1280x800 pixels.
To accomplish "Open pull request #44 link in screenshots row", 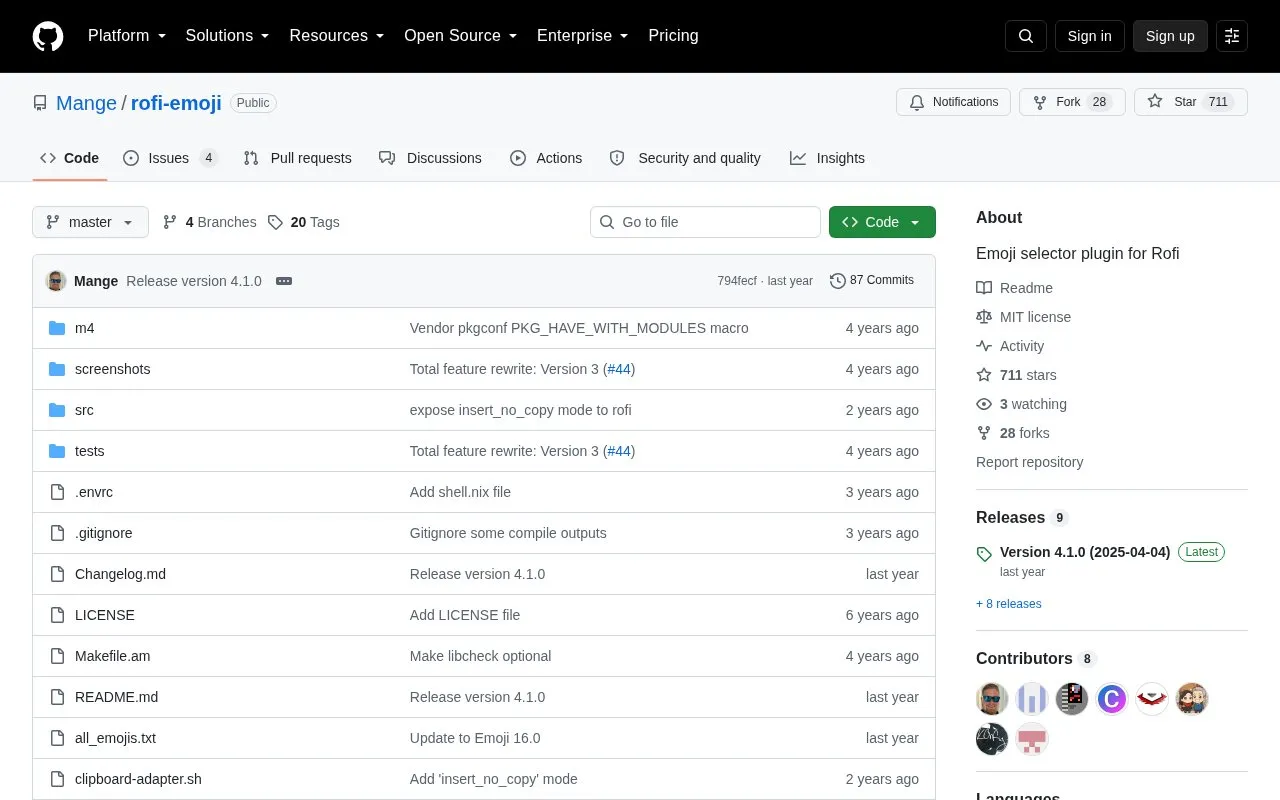I will pyautogui.click(x=619, y=369).
